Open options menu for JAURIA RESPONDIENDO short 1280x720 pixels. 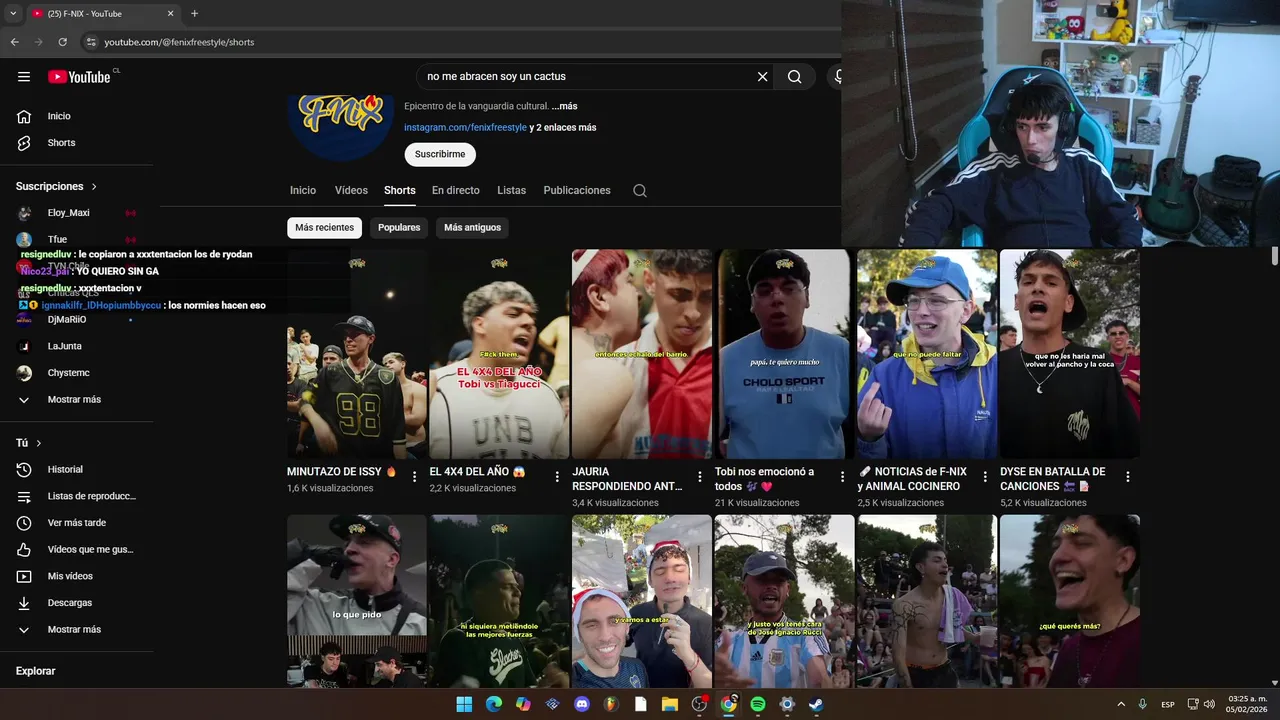coord(700,477)
